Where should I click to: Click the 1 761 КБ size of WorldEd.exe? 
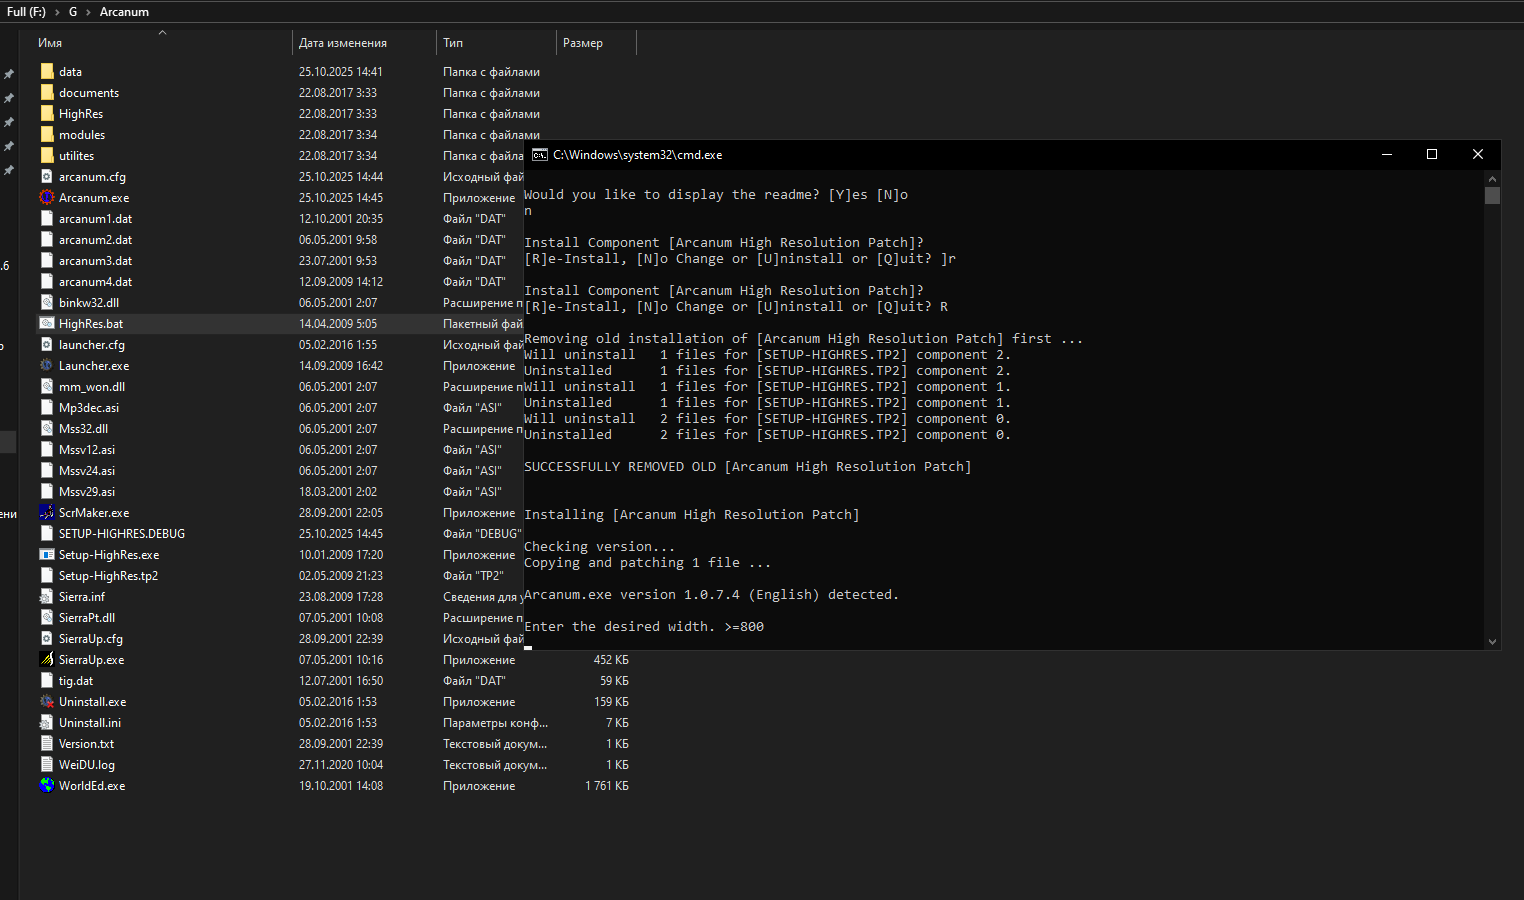click(x=607, y=786)
